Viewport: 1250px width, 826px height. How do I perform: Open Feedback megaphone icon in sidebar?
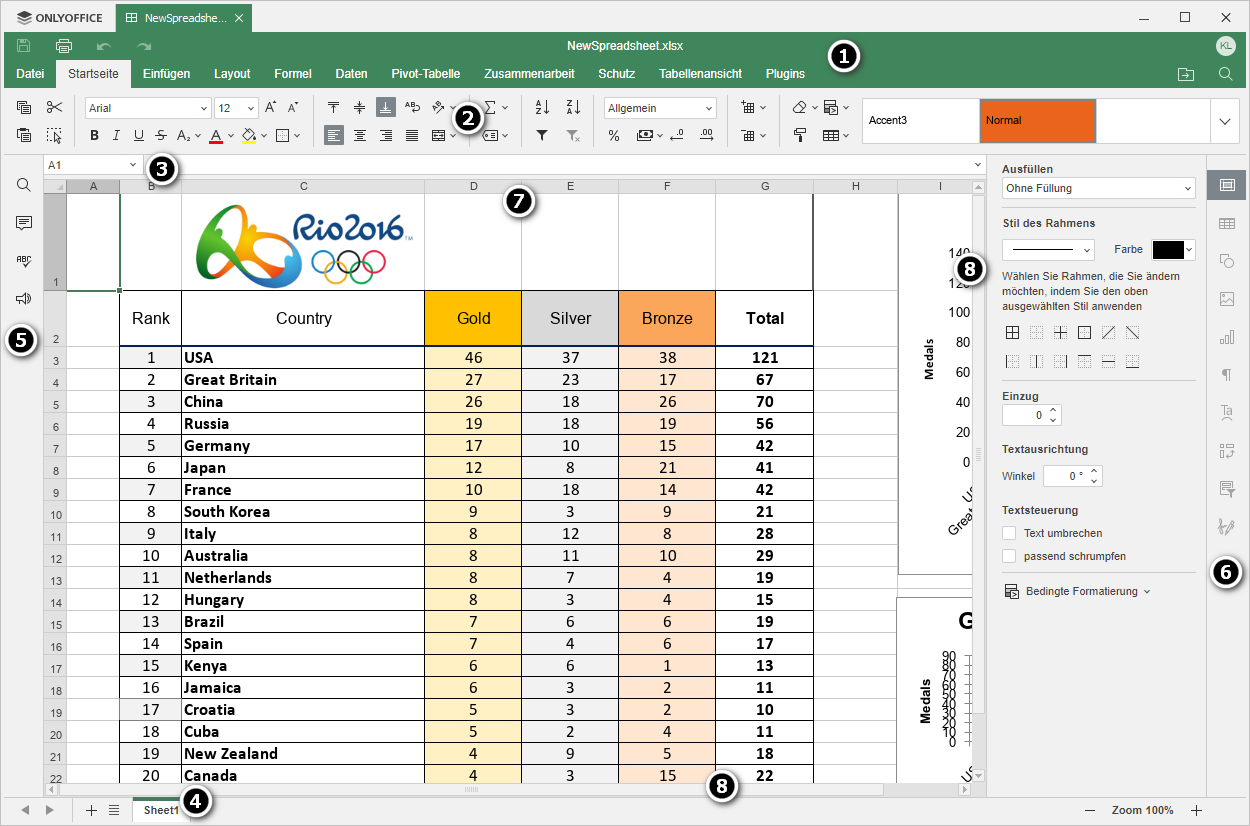pyautogui.click(x=24, y=299)
